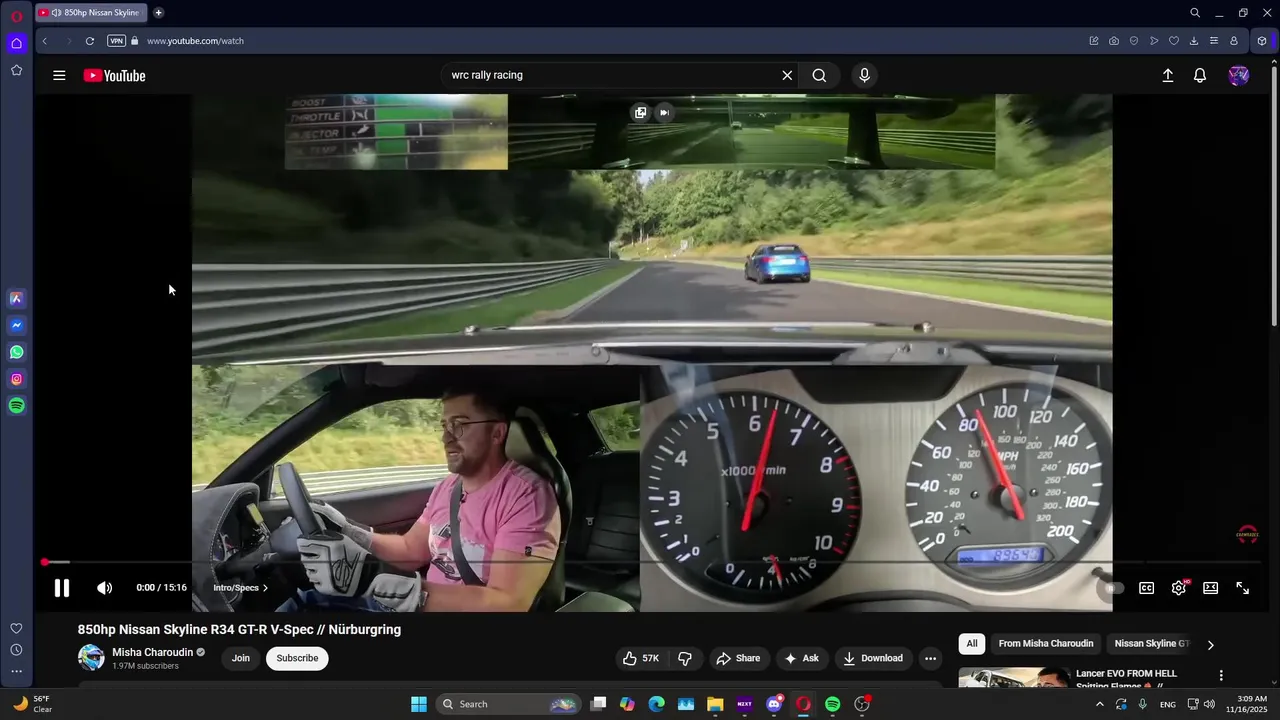This screenshot has height=720, width=1280.
Task: Open player settings gear
Action: click(x=1179, y=588)
